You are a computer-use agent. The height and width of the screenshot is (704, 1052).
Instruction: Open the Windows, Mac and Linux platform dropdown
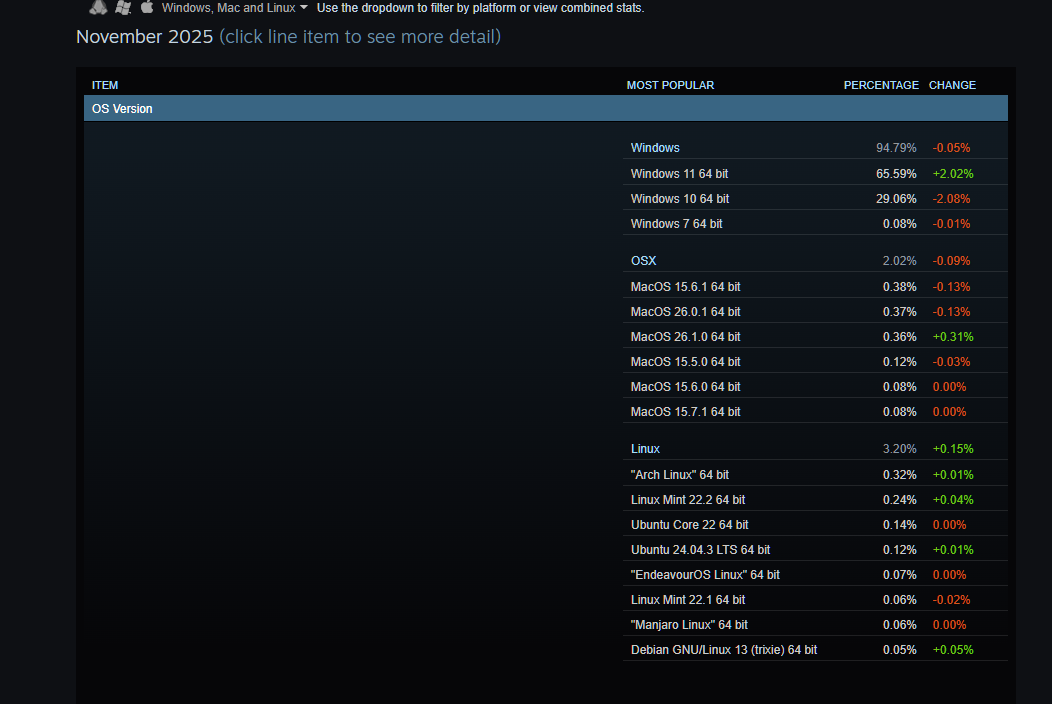(x=234, y=8)
